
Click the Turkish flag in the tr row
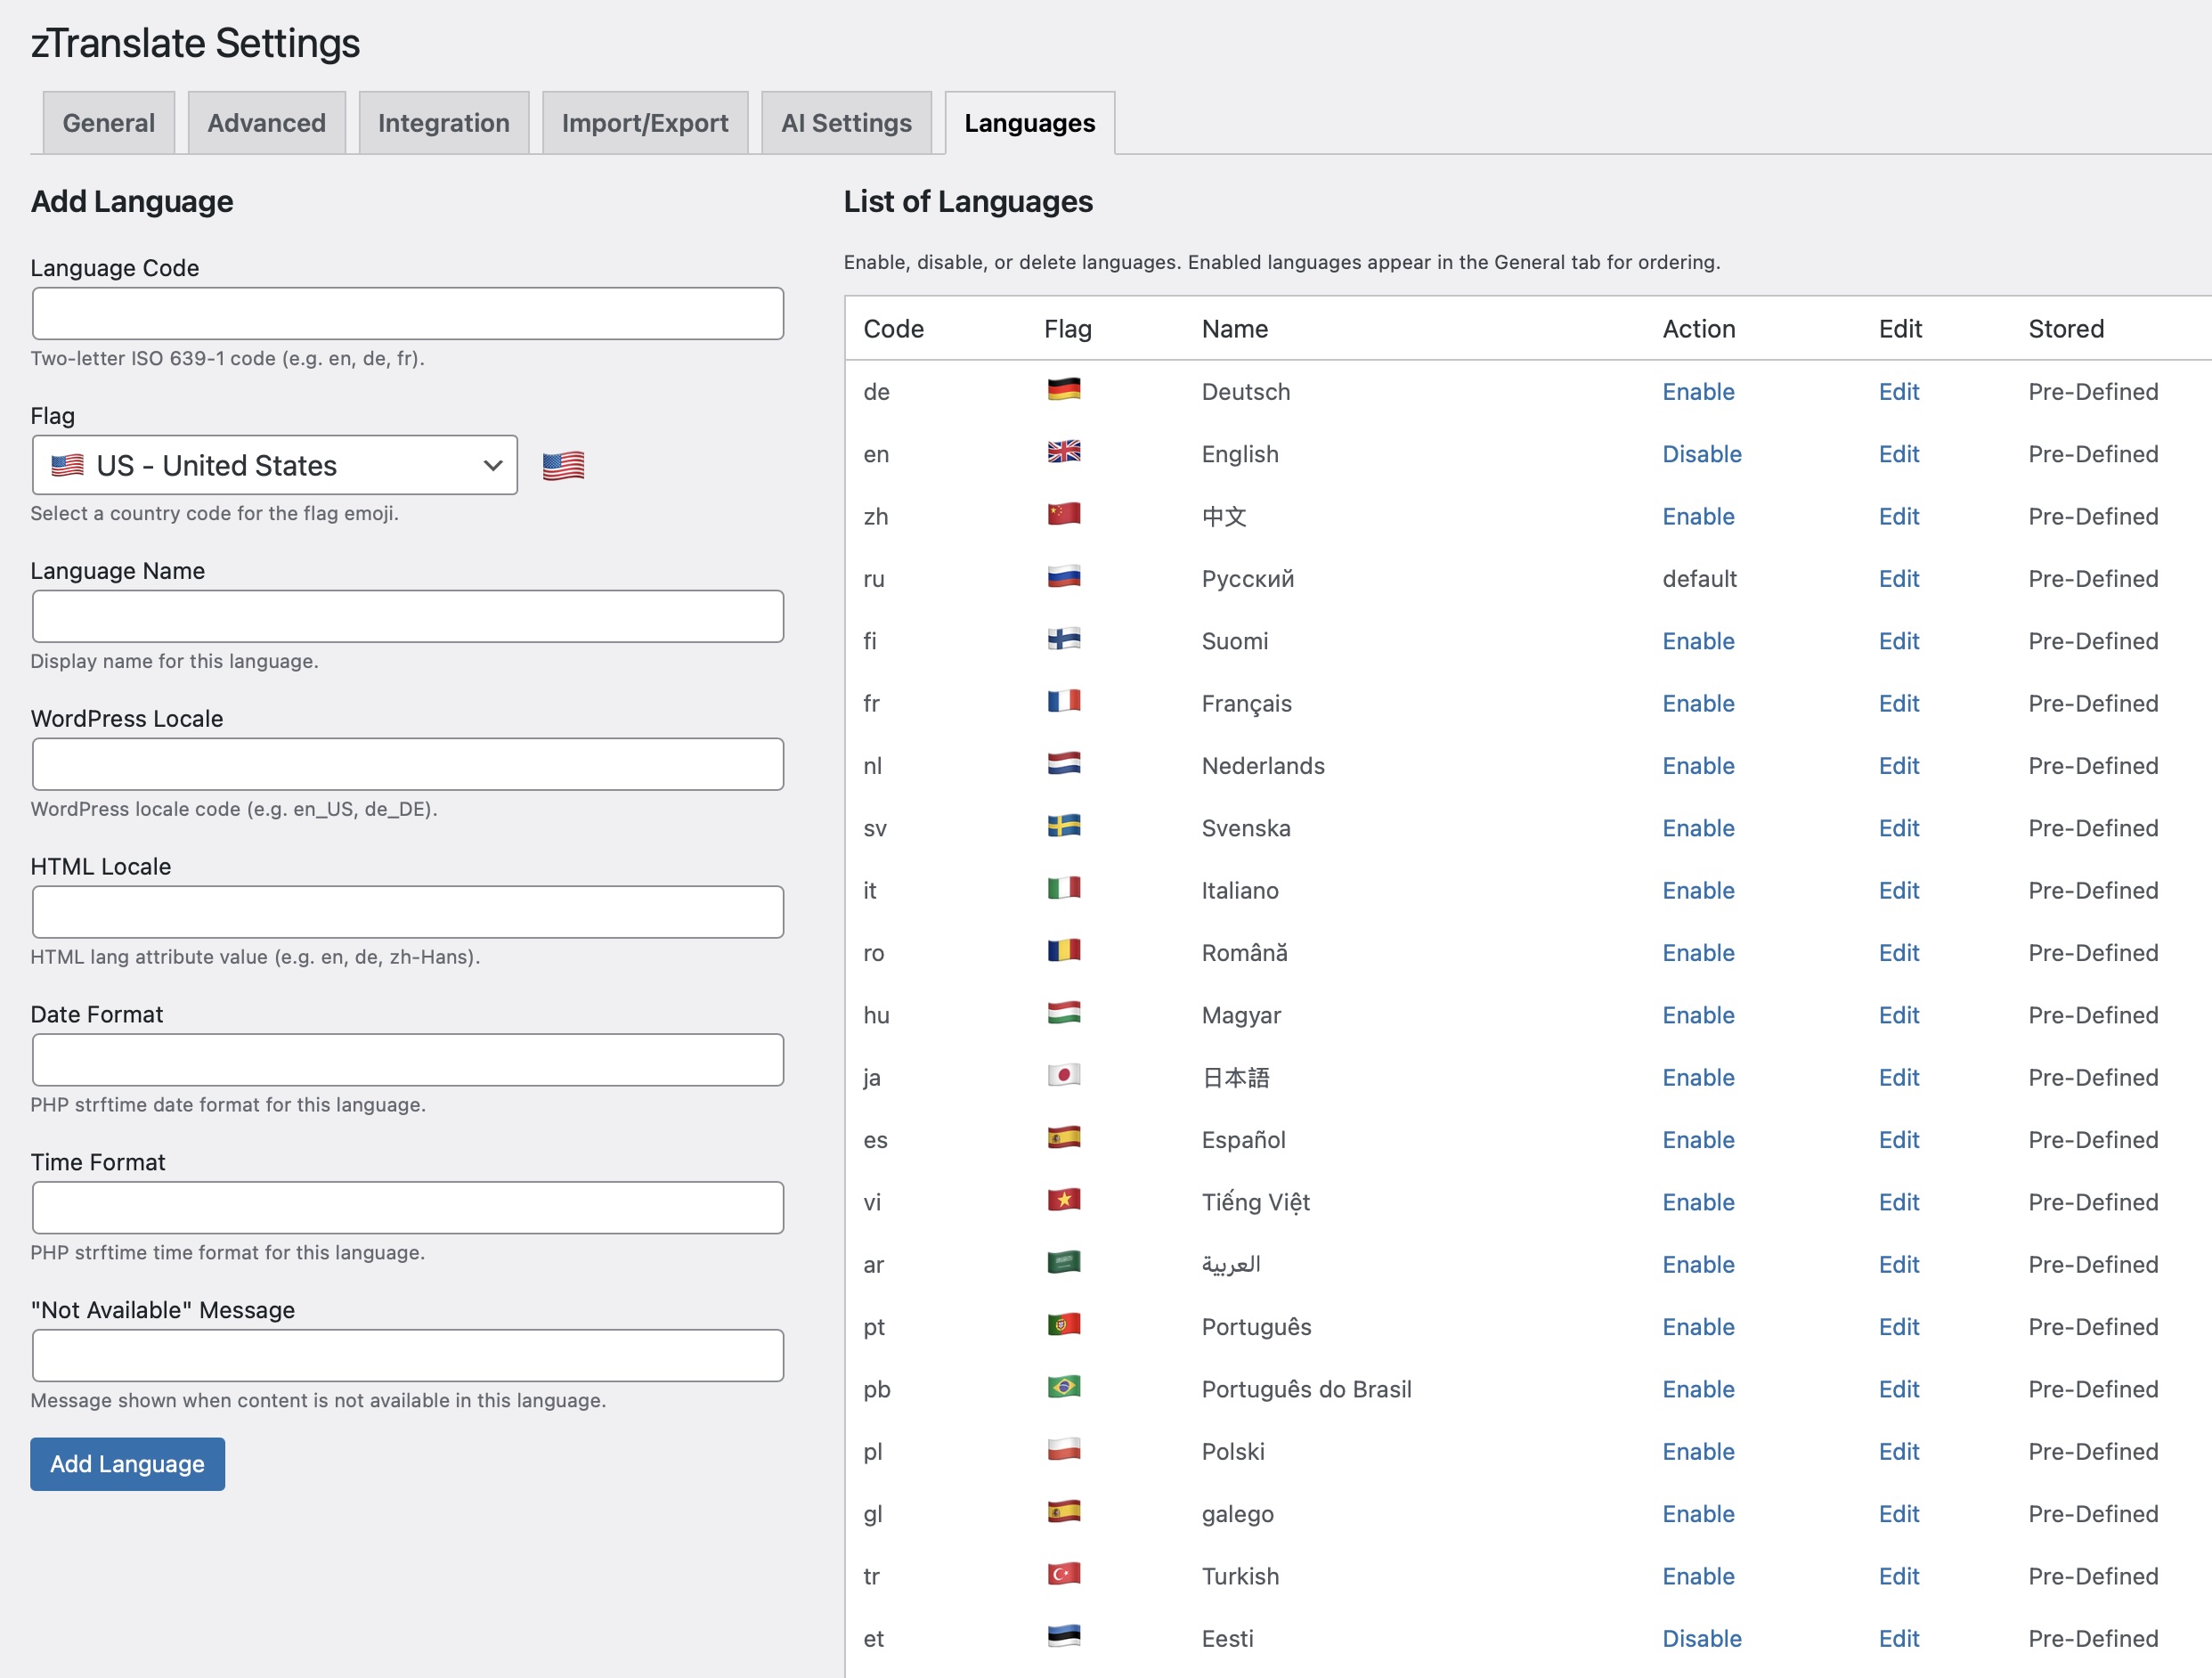(1063, 1573)
